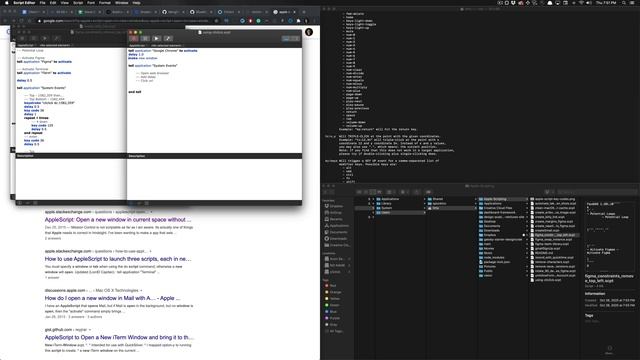Screen dimensions: 640x360
Task: Open the Google account avatar in Chrome
Action: coord(309,32)
